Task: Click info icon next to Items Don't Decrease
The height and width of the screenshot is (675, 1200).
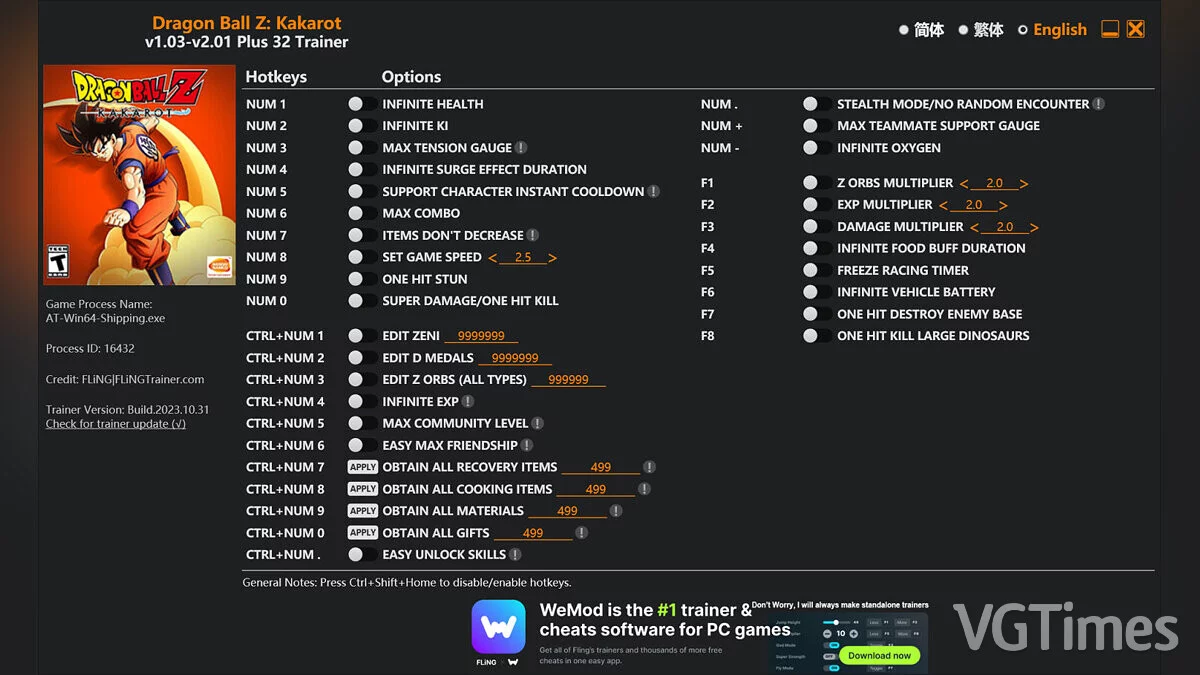Action: pyautogui.click(x=533, y=236)
